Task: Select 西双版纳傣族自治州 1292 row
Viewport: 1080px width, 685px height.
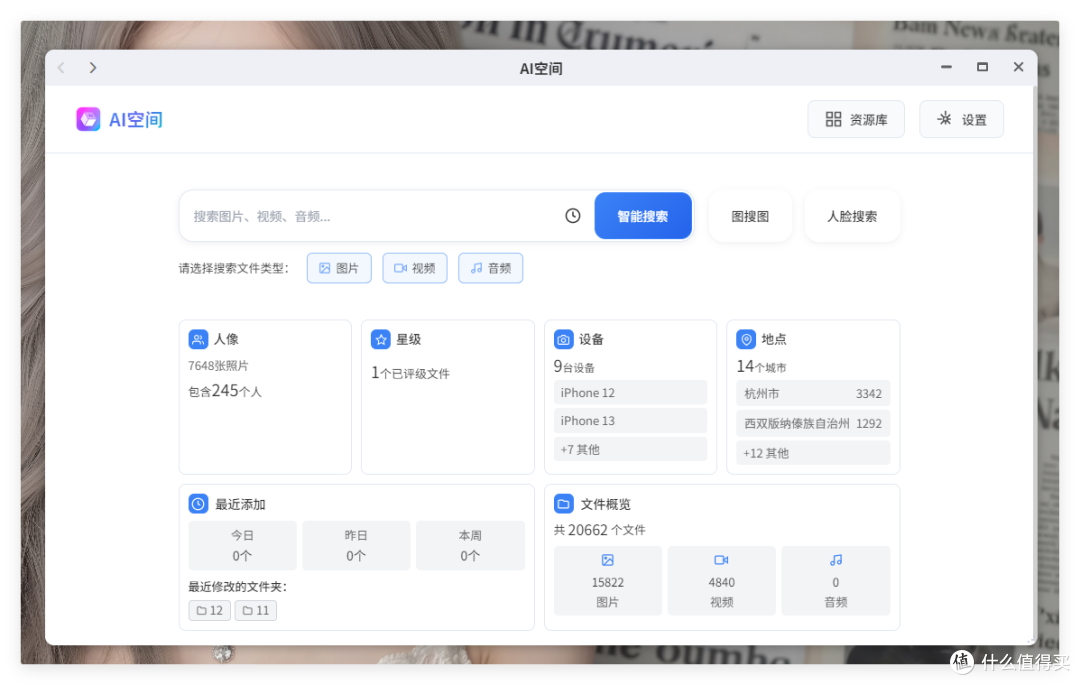Action: 813,423
